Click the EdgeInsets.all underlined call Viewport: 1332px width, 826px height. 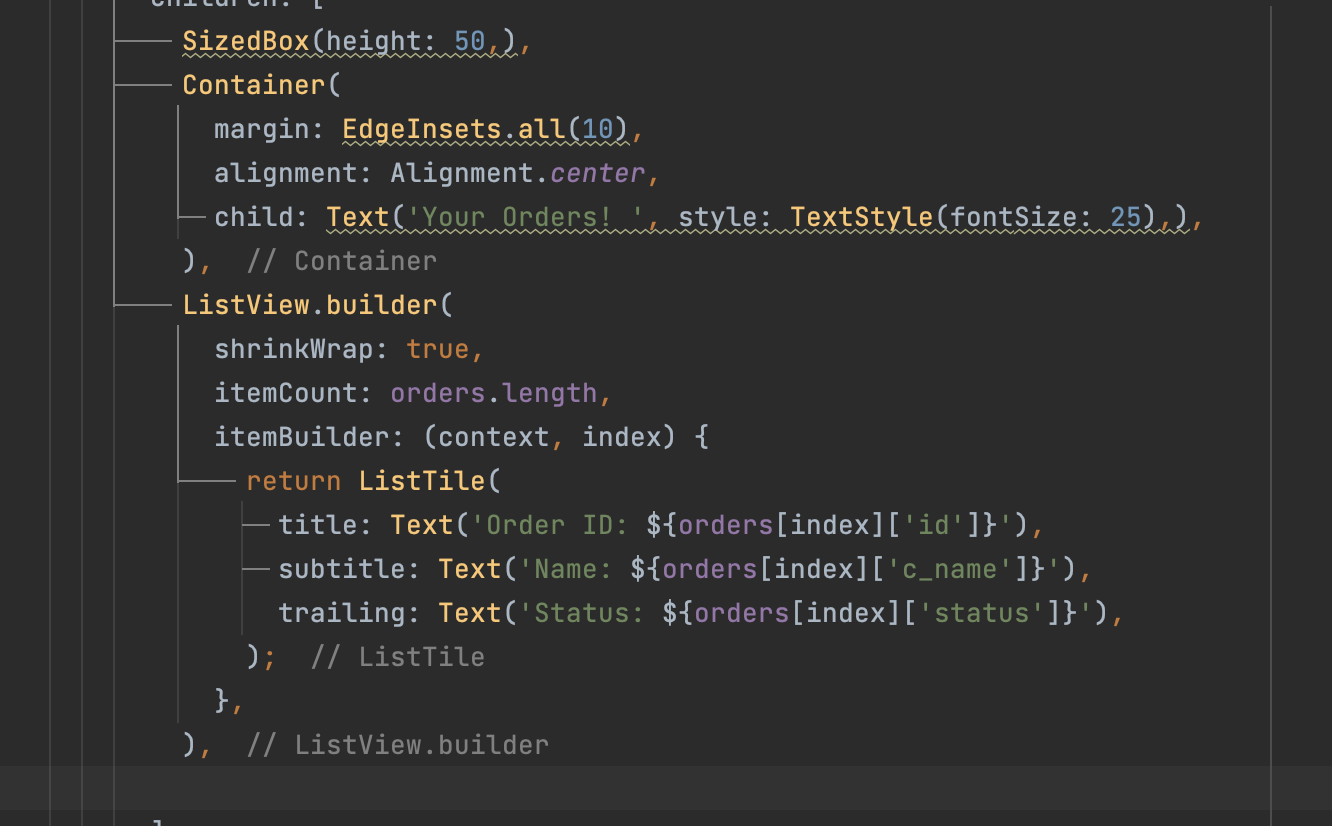pos(449,129)
